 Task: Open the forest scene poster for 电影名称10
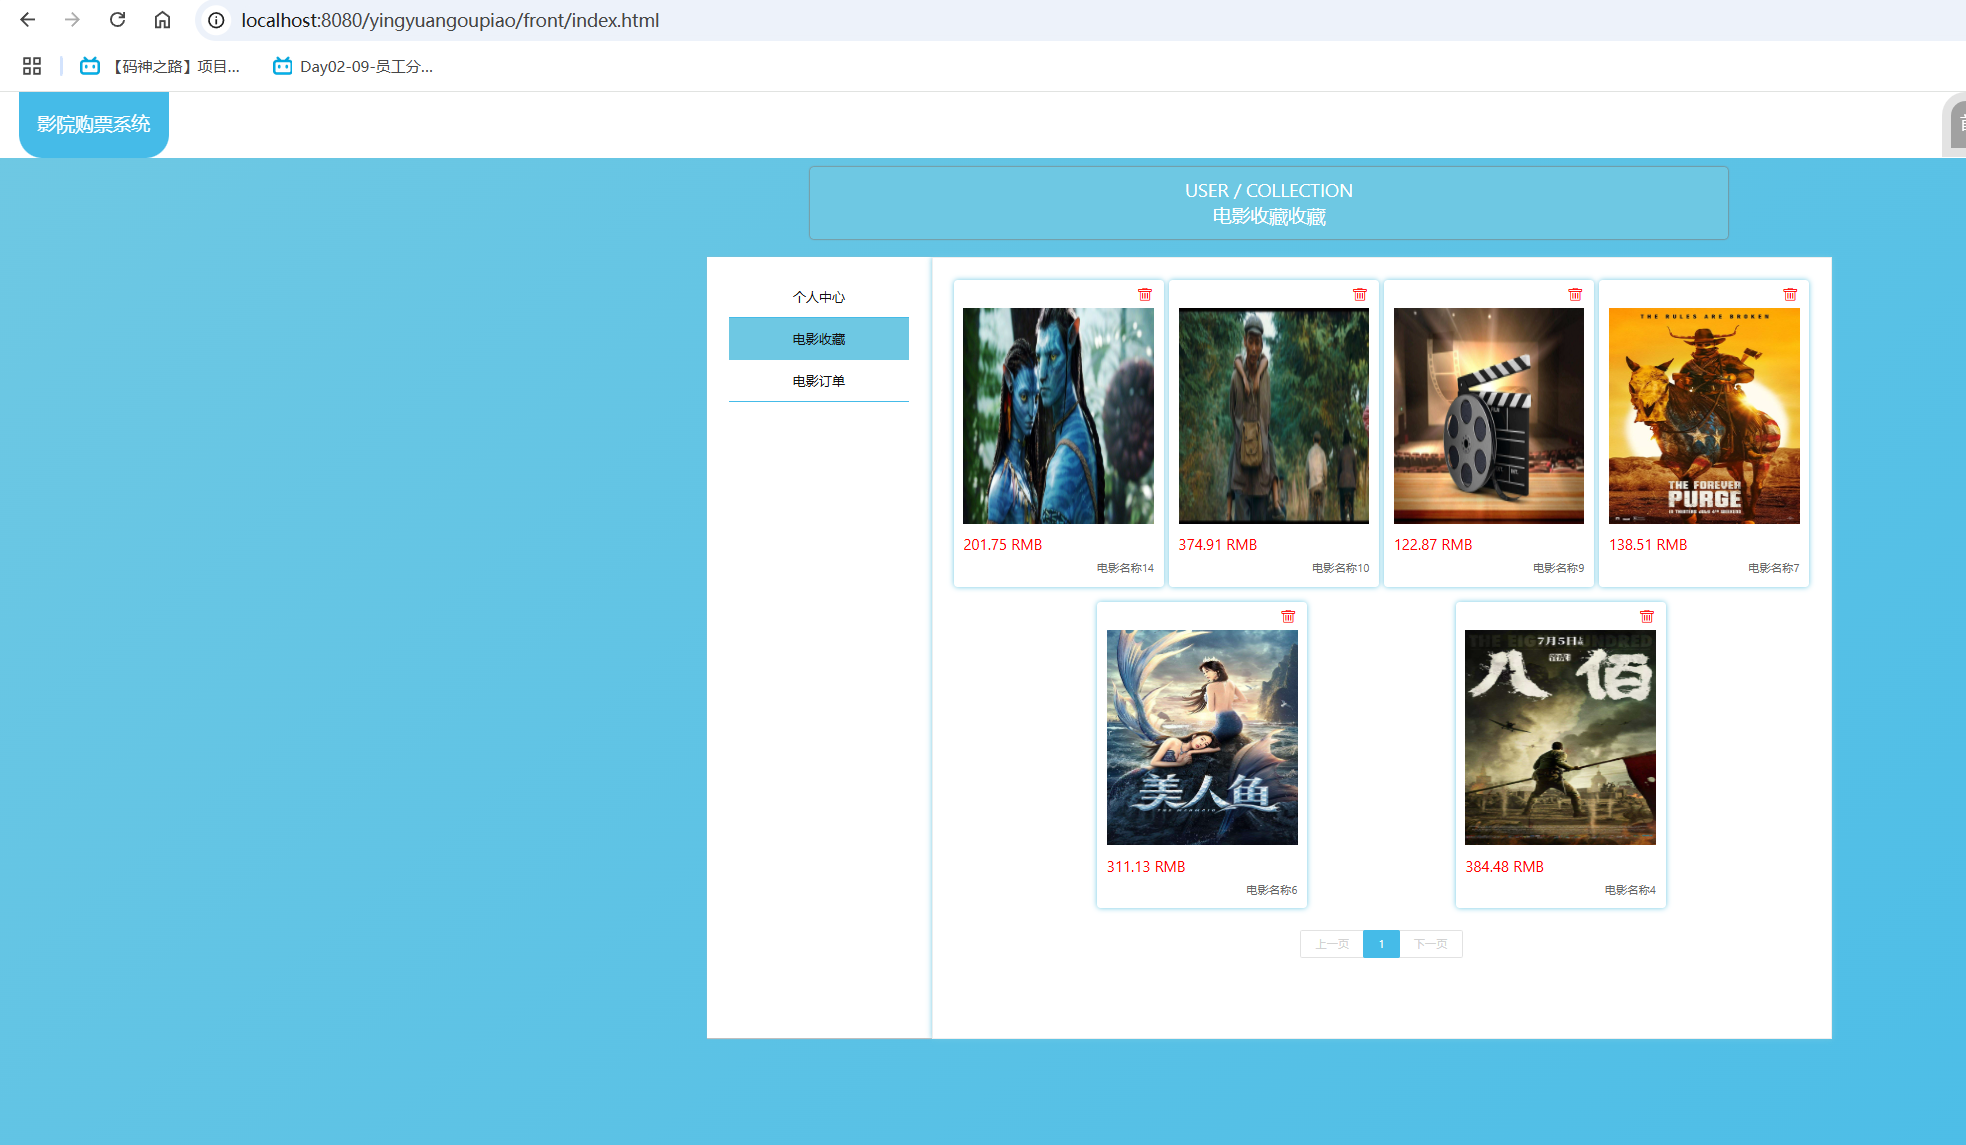[1274, 416]
